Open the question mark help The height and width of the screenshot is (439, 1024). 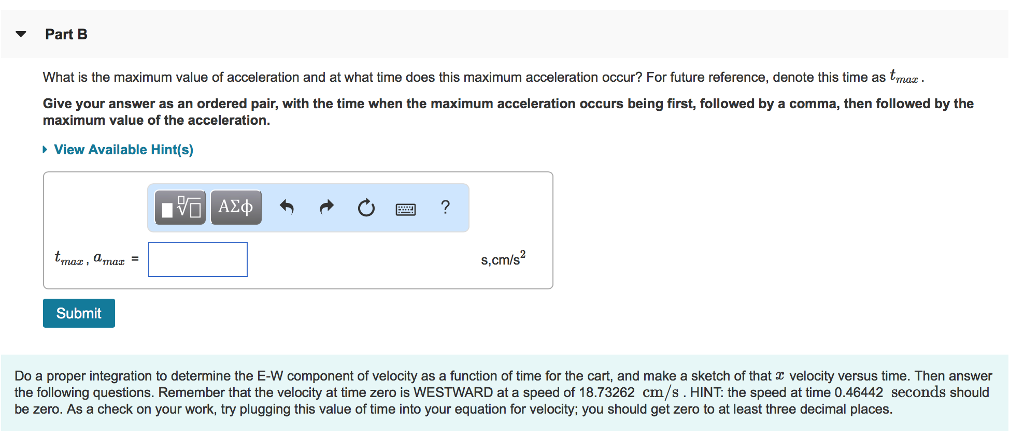(445, 208)
